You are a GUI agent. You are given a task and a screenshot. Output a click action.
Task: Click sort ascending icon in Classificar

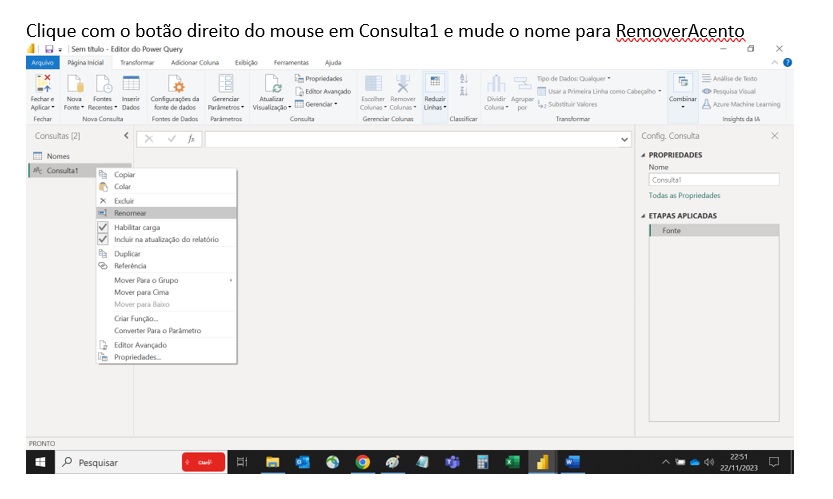tap(463, 79)
